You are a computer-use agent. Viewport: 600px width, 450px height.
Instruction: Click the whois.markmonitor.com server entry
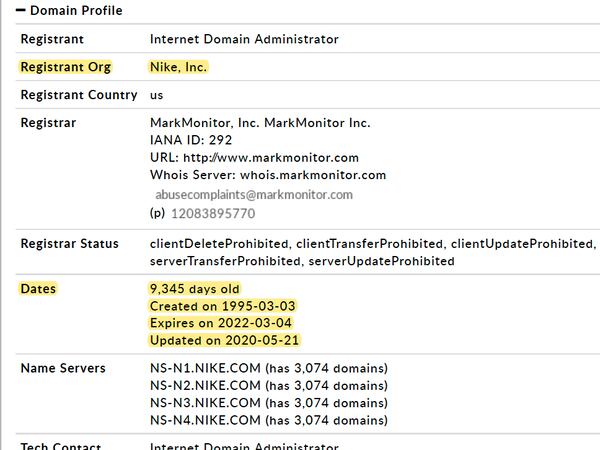313,175
